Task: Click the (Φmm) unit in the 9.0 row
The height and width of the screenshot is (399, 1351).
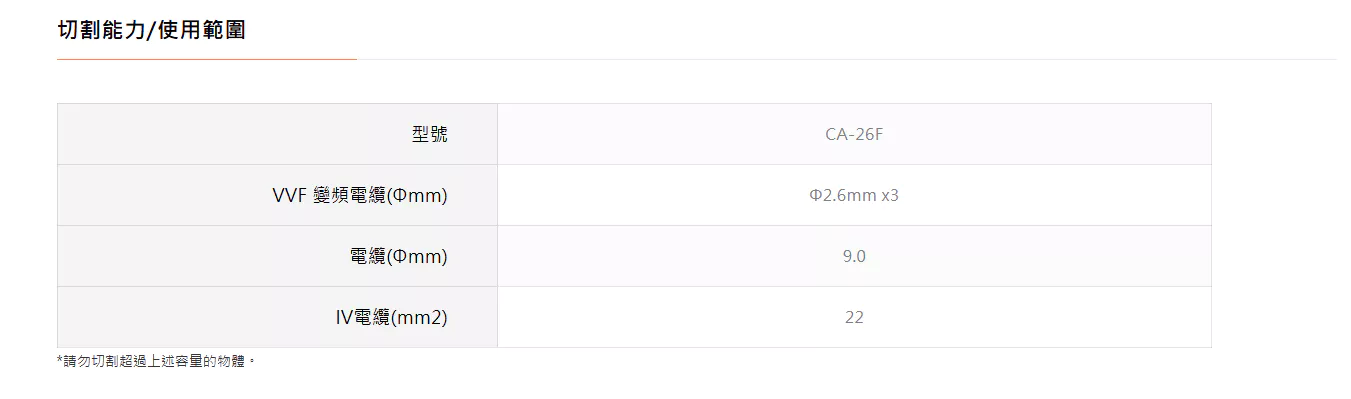Action: [x=417, y=257]
